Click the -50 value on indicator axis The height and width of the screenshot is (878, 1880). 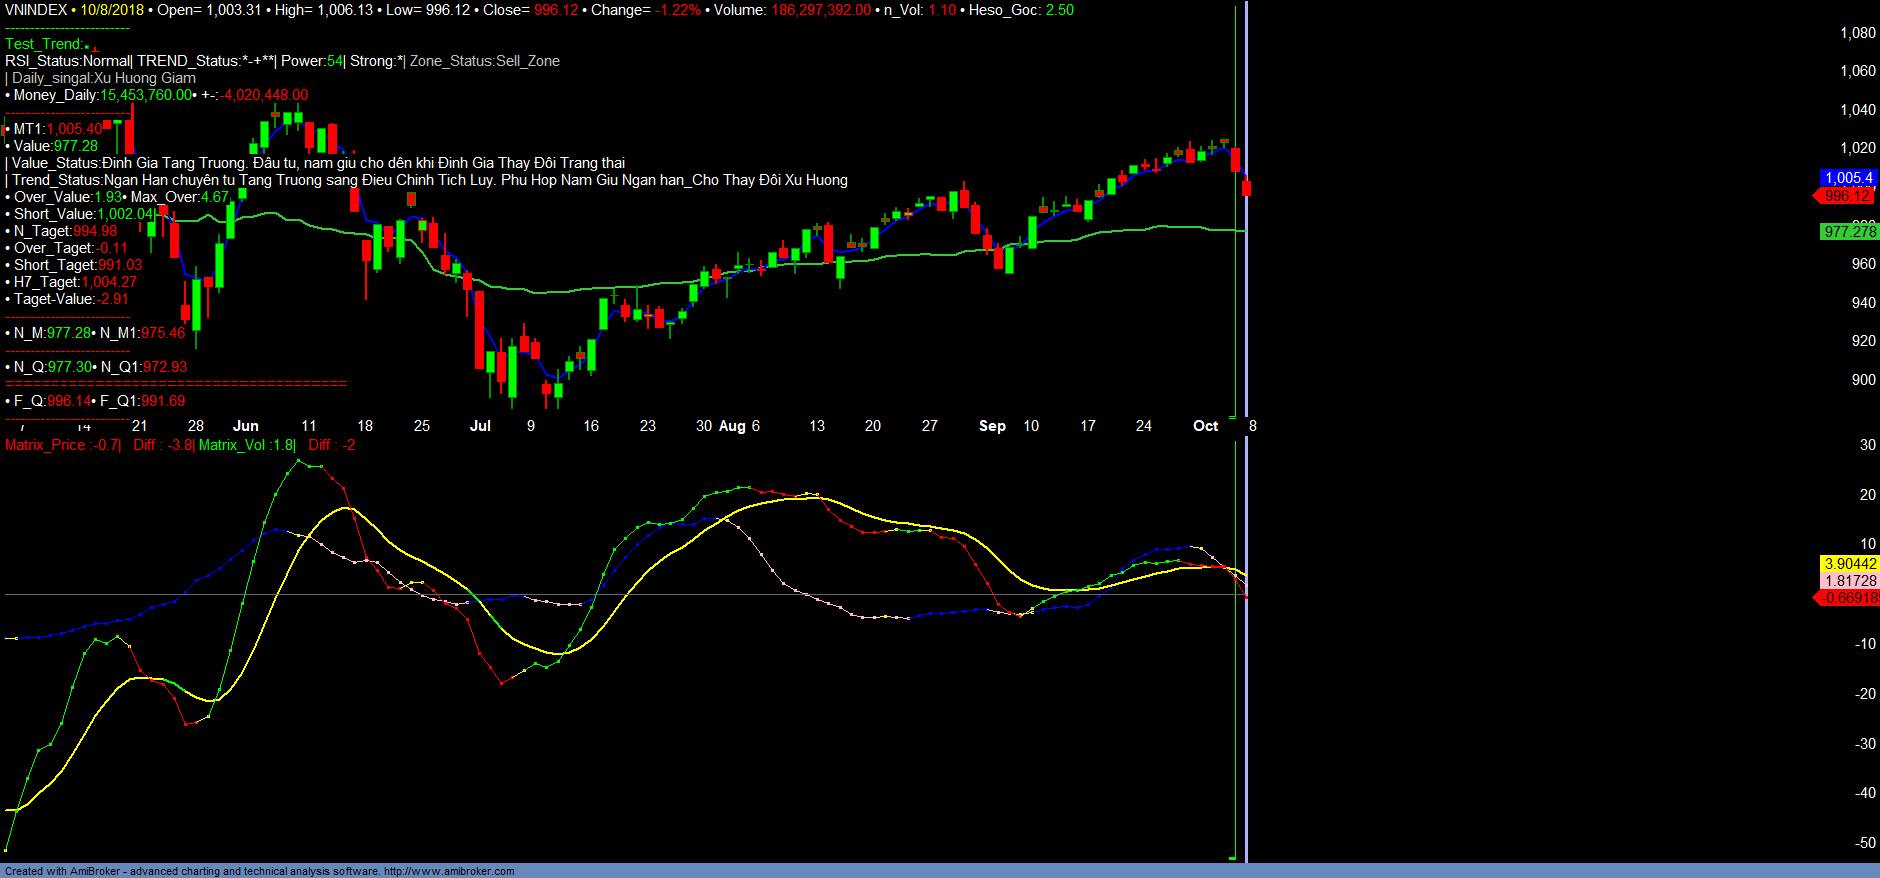point(1865,843)
